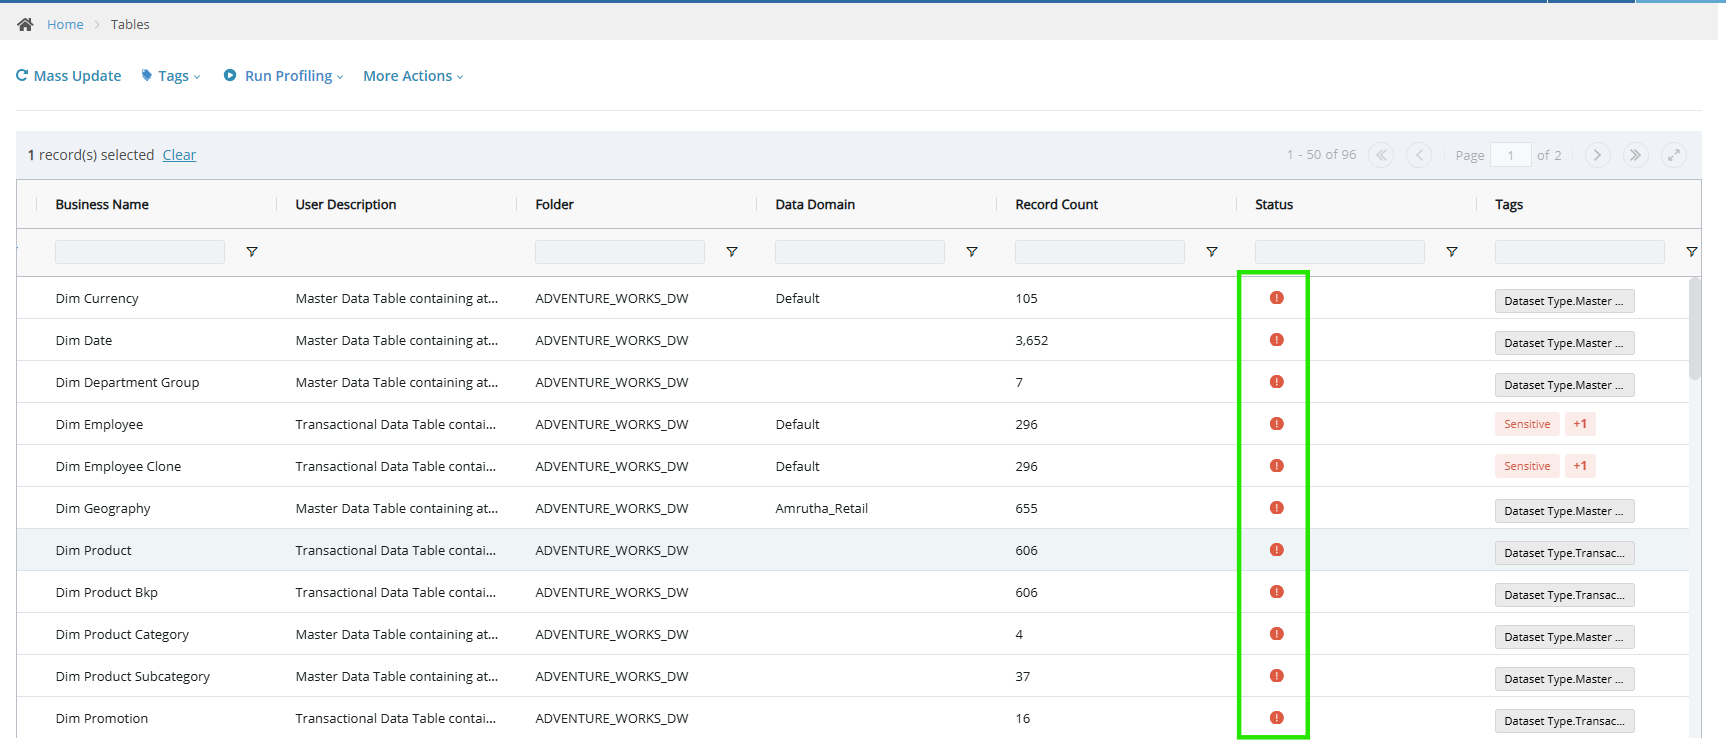Select the Dim Geography table name
Screen dimensions: 1726x740
tap(103, 508)
